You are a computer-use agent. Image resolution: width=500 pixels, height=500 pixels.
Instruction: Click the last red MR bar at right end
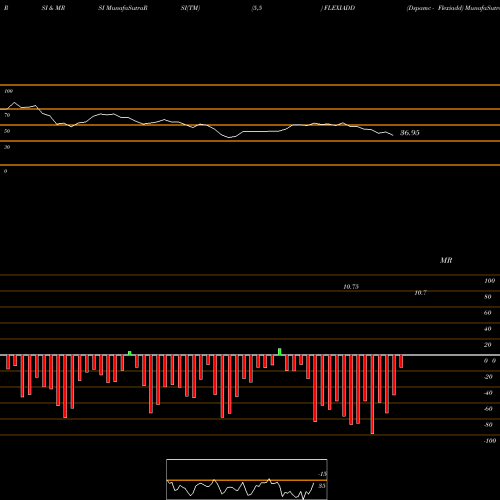click(x=401, y=361)
